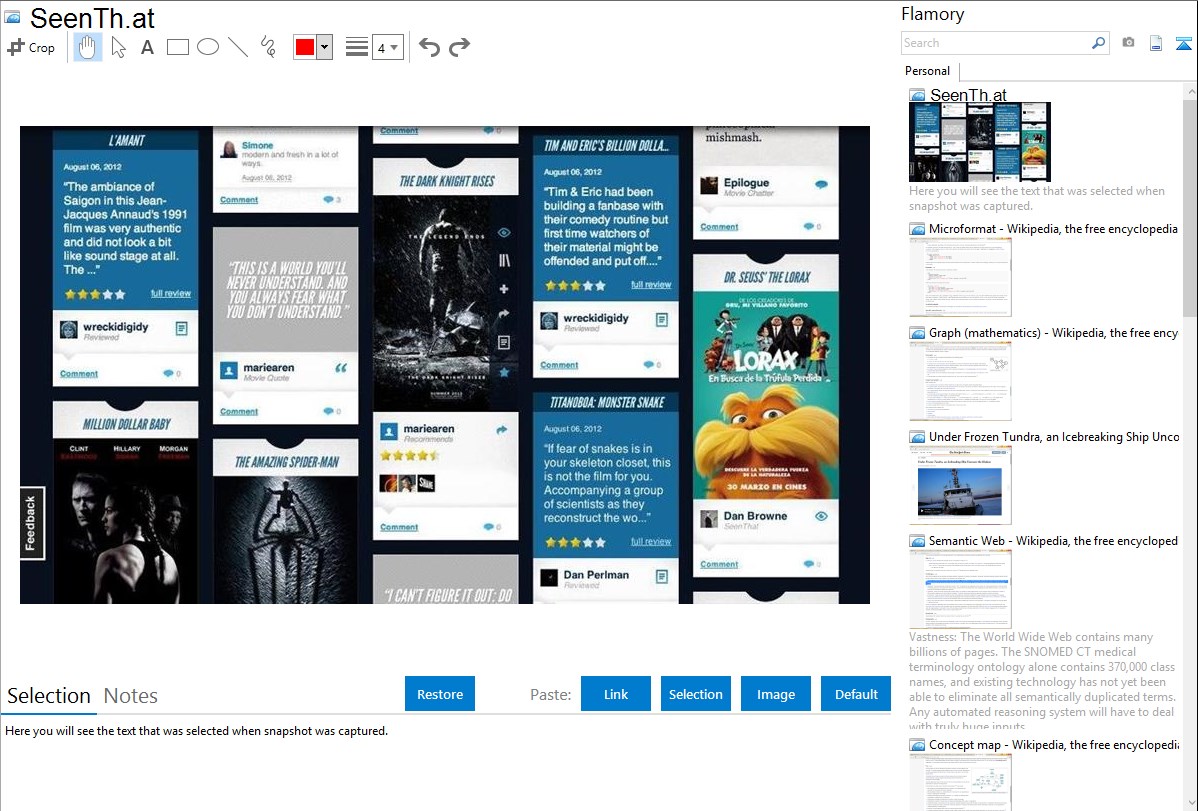Click the Microformat - Wikipedia snapshot title
Image resolution: width=1198 pixels, height=811 pixels.
tap(1054, 229)
